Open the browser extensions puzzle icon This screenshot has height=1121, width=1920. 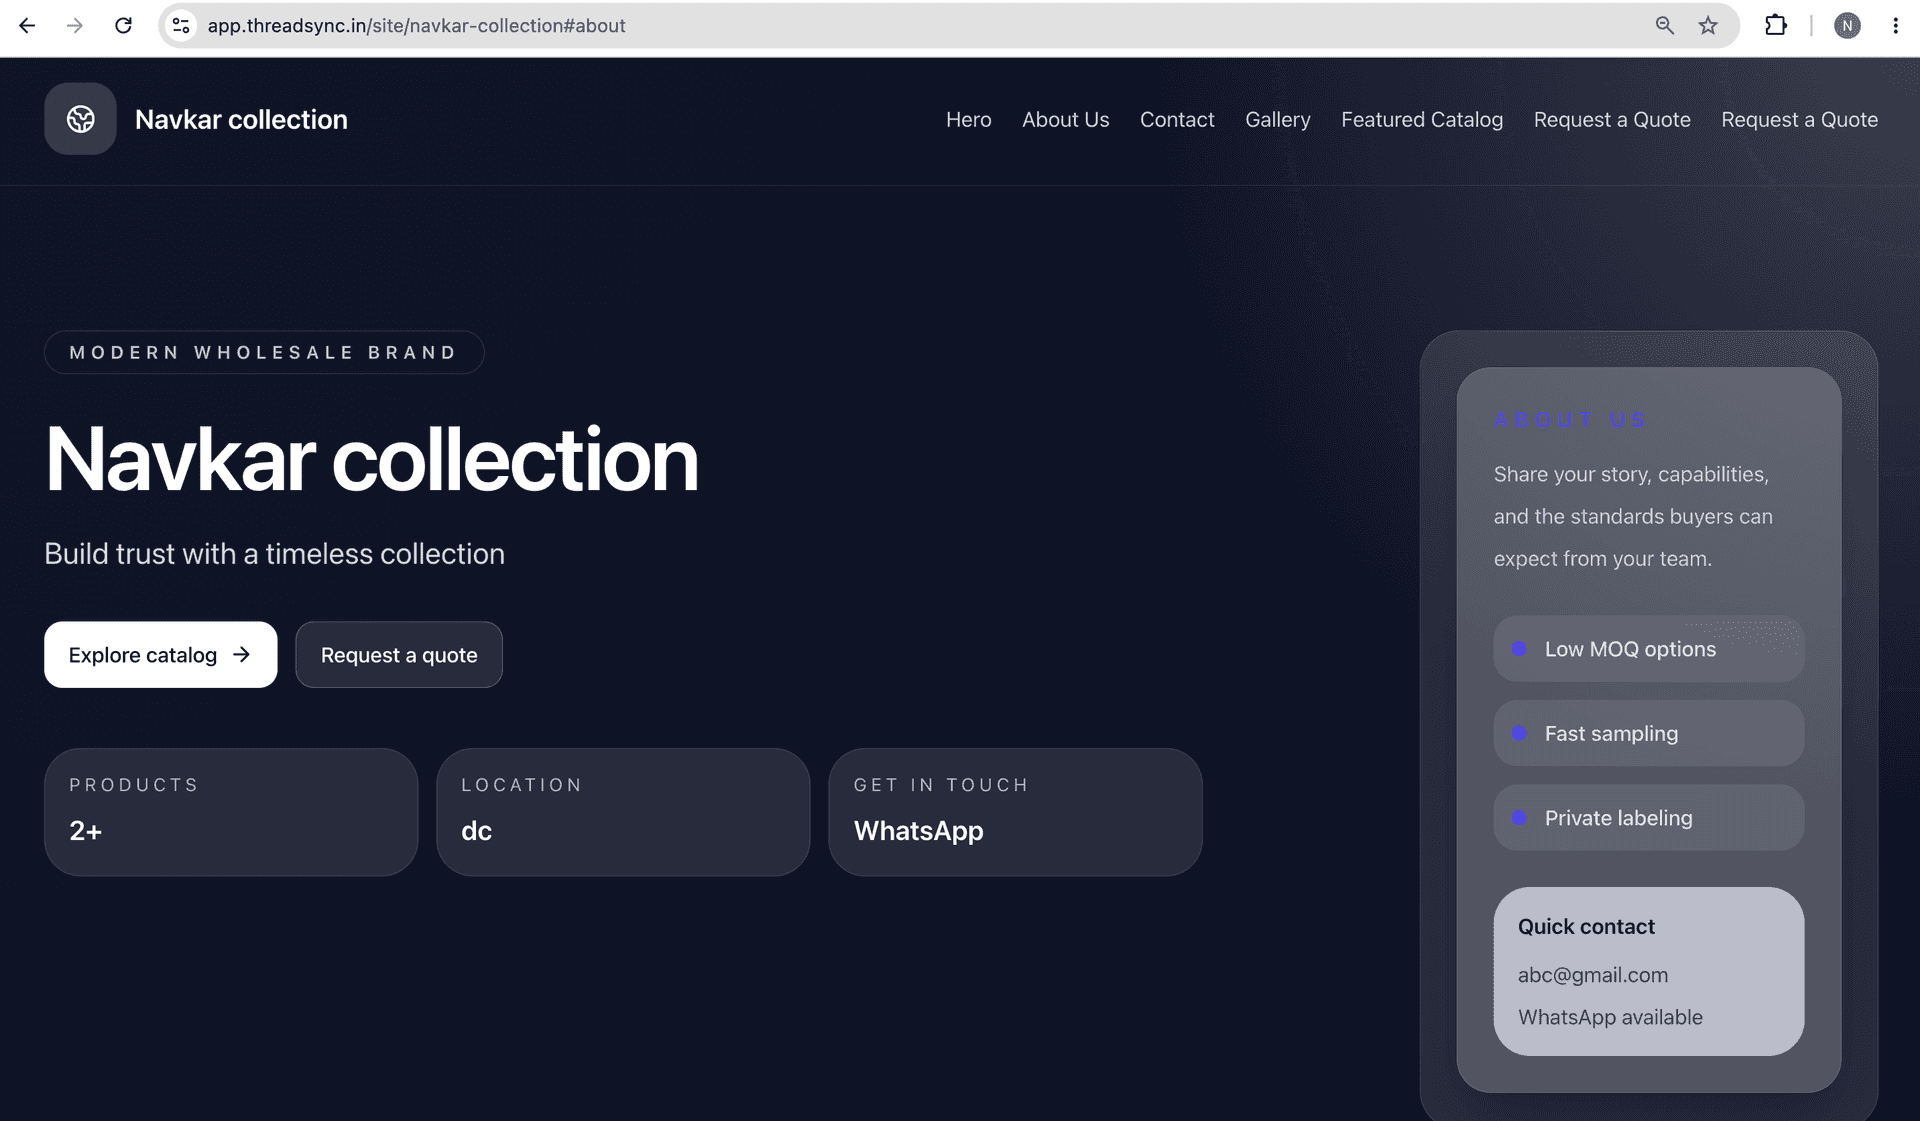coord(1776,26)
